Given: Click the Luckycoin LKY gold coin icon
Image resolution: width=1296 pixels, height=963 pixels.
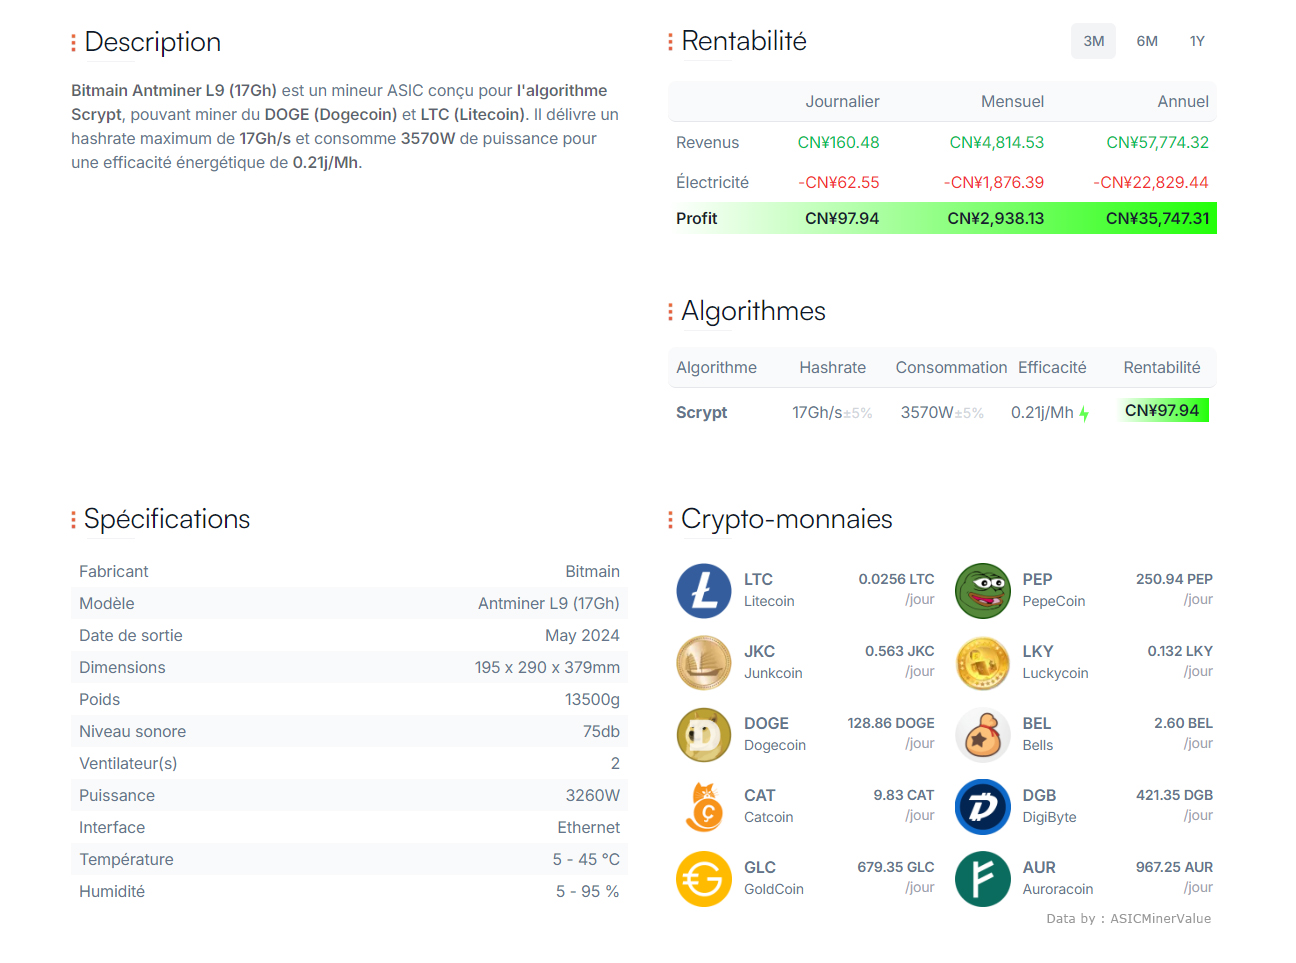Looking at the screenshot, I should tap(983, 663).
